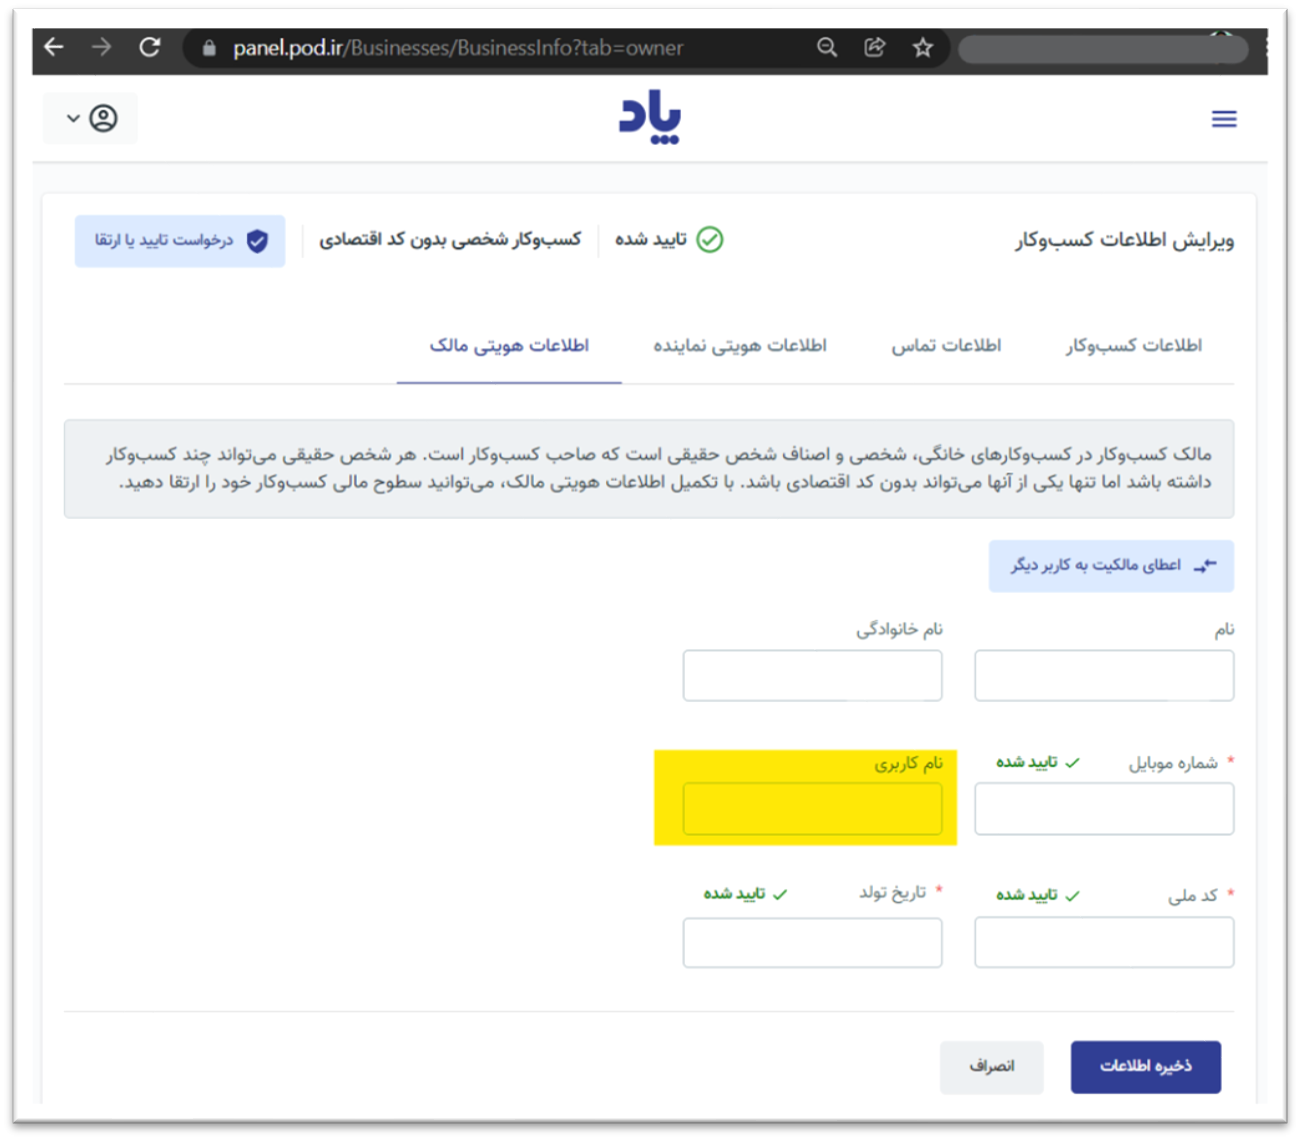Click the نام کاربری label
The height and width of the screenshot is (1140, 1300).
(x=908, y=764)
